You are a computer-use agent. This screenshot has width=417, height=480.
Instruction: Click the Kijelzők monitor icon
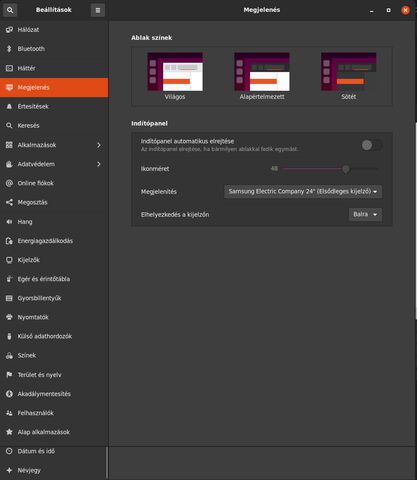9,260
